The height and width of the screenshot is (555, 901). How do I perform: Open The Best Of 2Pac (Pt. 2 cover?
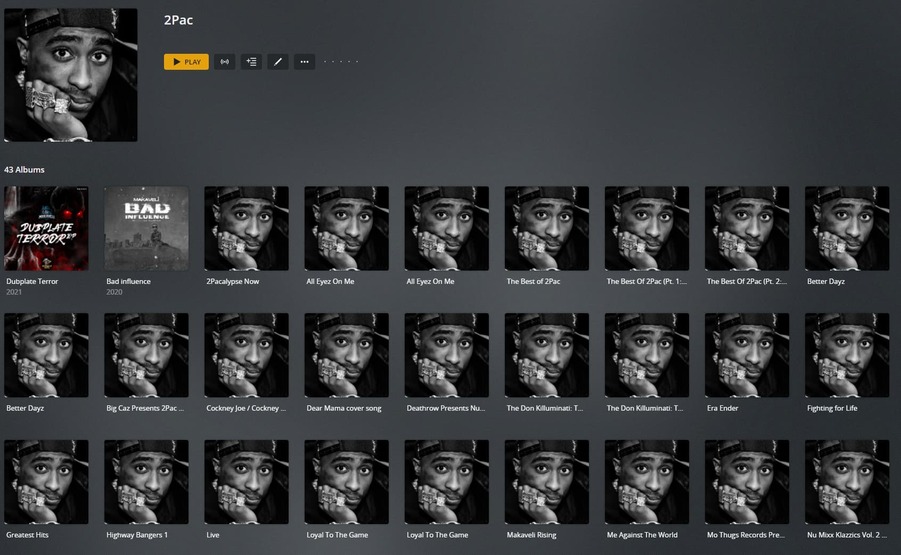point(747,228)
